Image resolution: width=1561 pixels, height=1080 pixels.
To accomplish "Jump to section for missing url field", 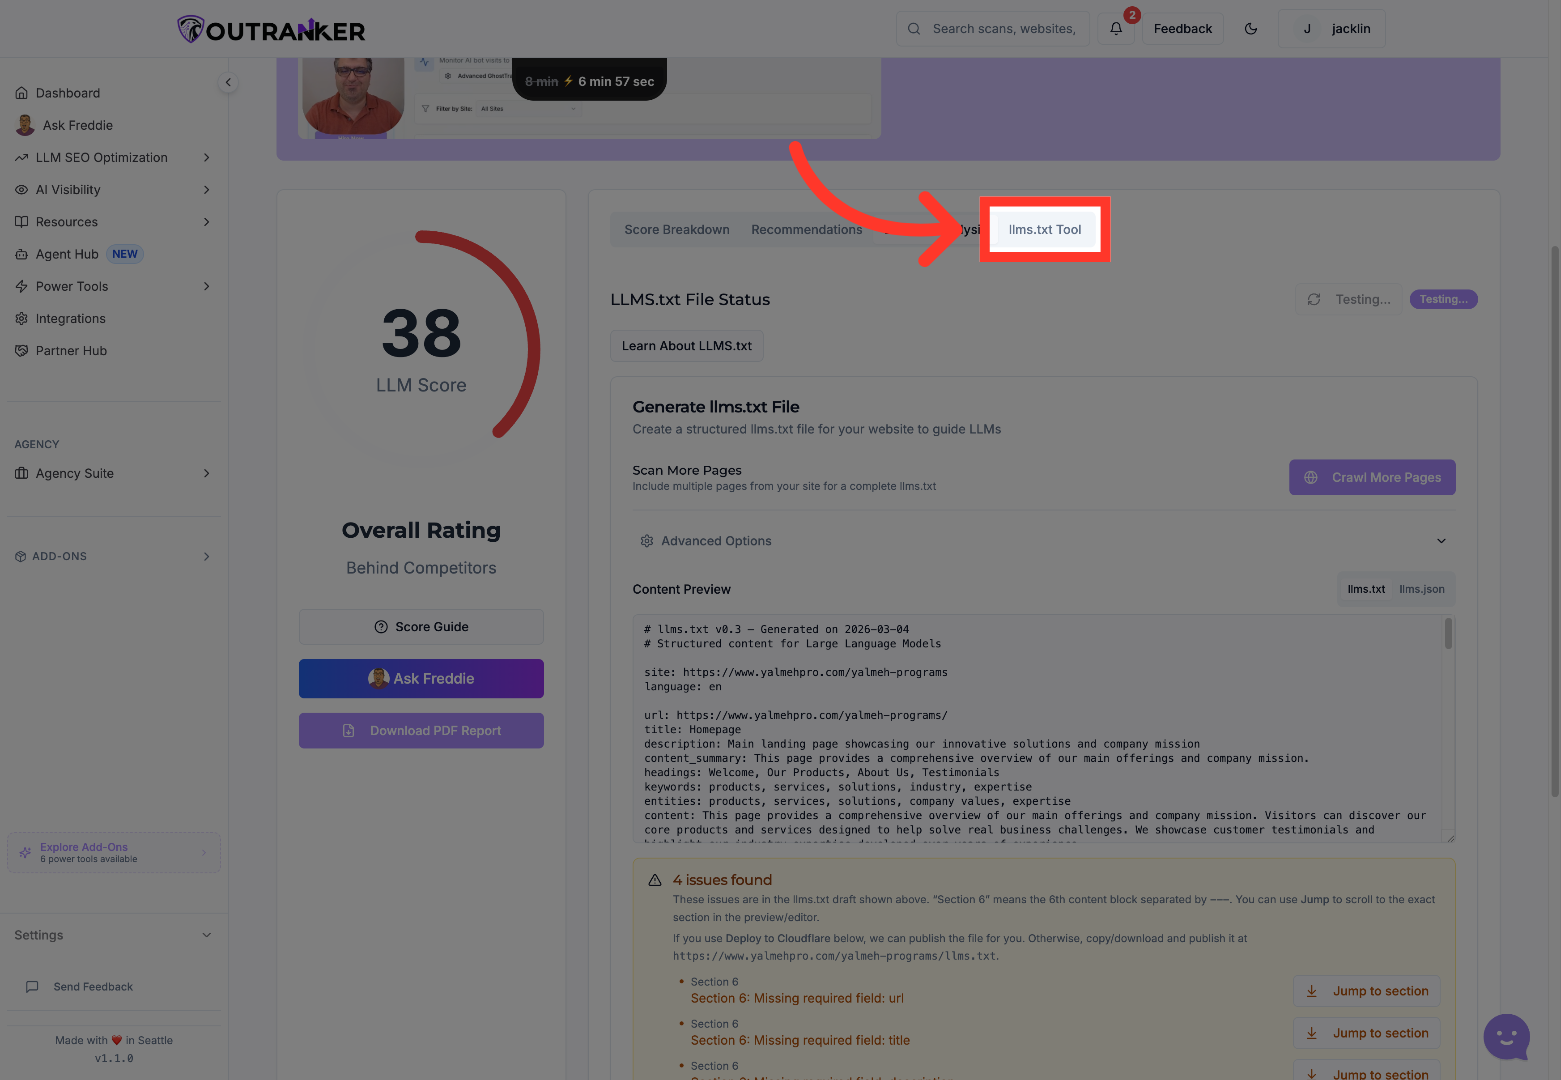I will 1367,991.
